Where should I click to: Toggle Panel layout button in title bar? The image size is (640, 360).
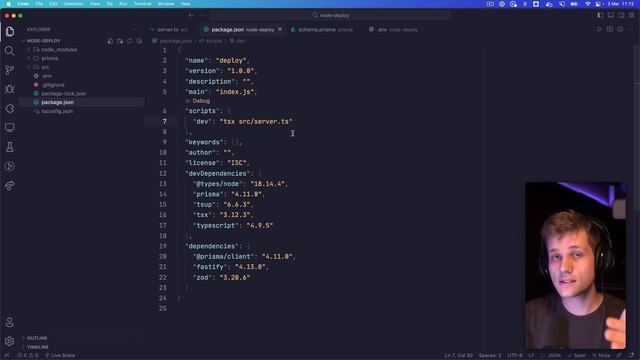coord(611,15)
